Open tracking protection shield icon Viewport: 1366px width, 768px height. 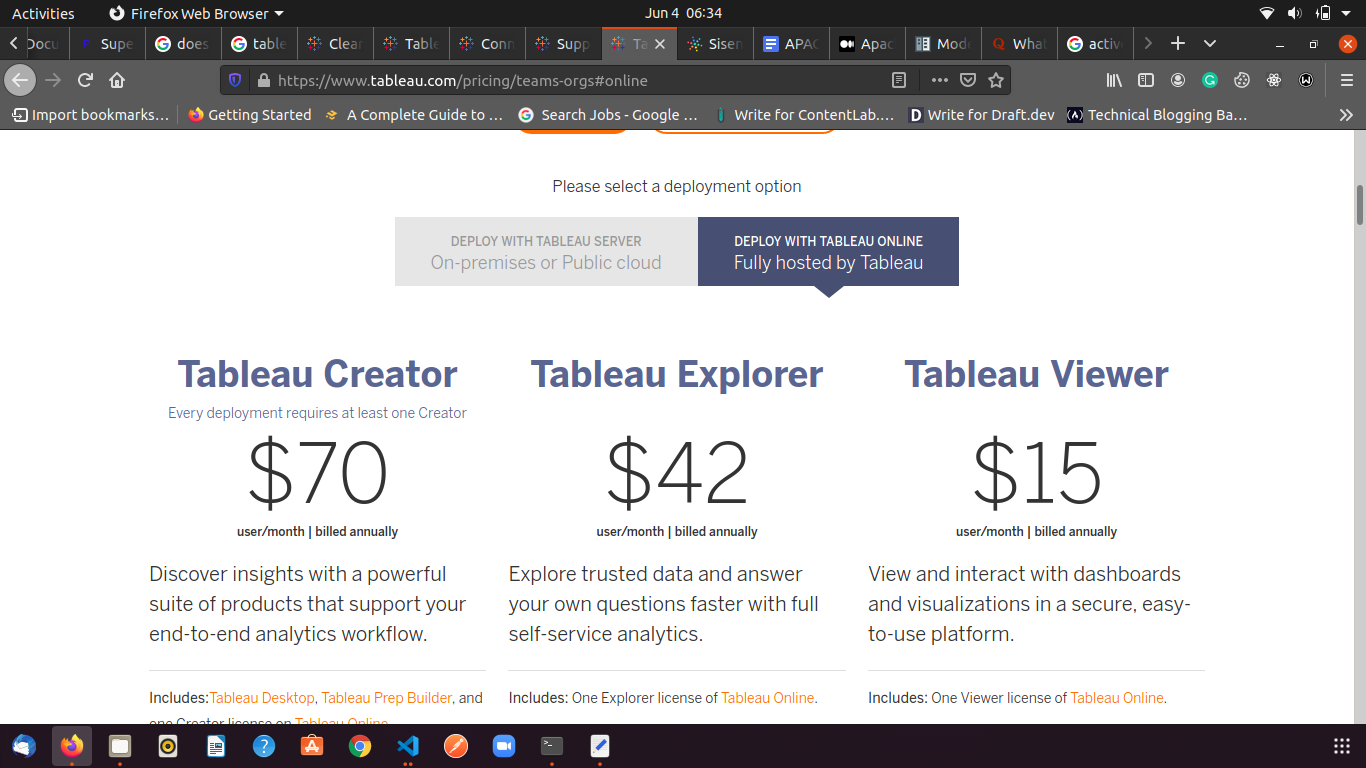pos(235,80)
